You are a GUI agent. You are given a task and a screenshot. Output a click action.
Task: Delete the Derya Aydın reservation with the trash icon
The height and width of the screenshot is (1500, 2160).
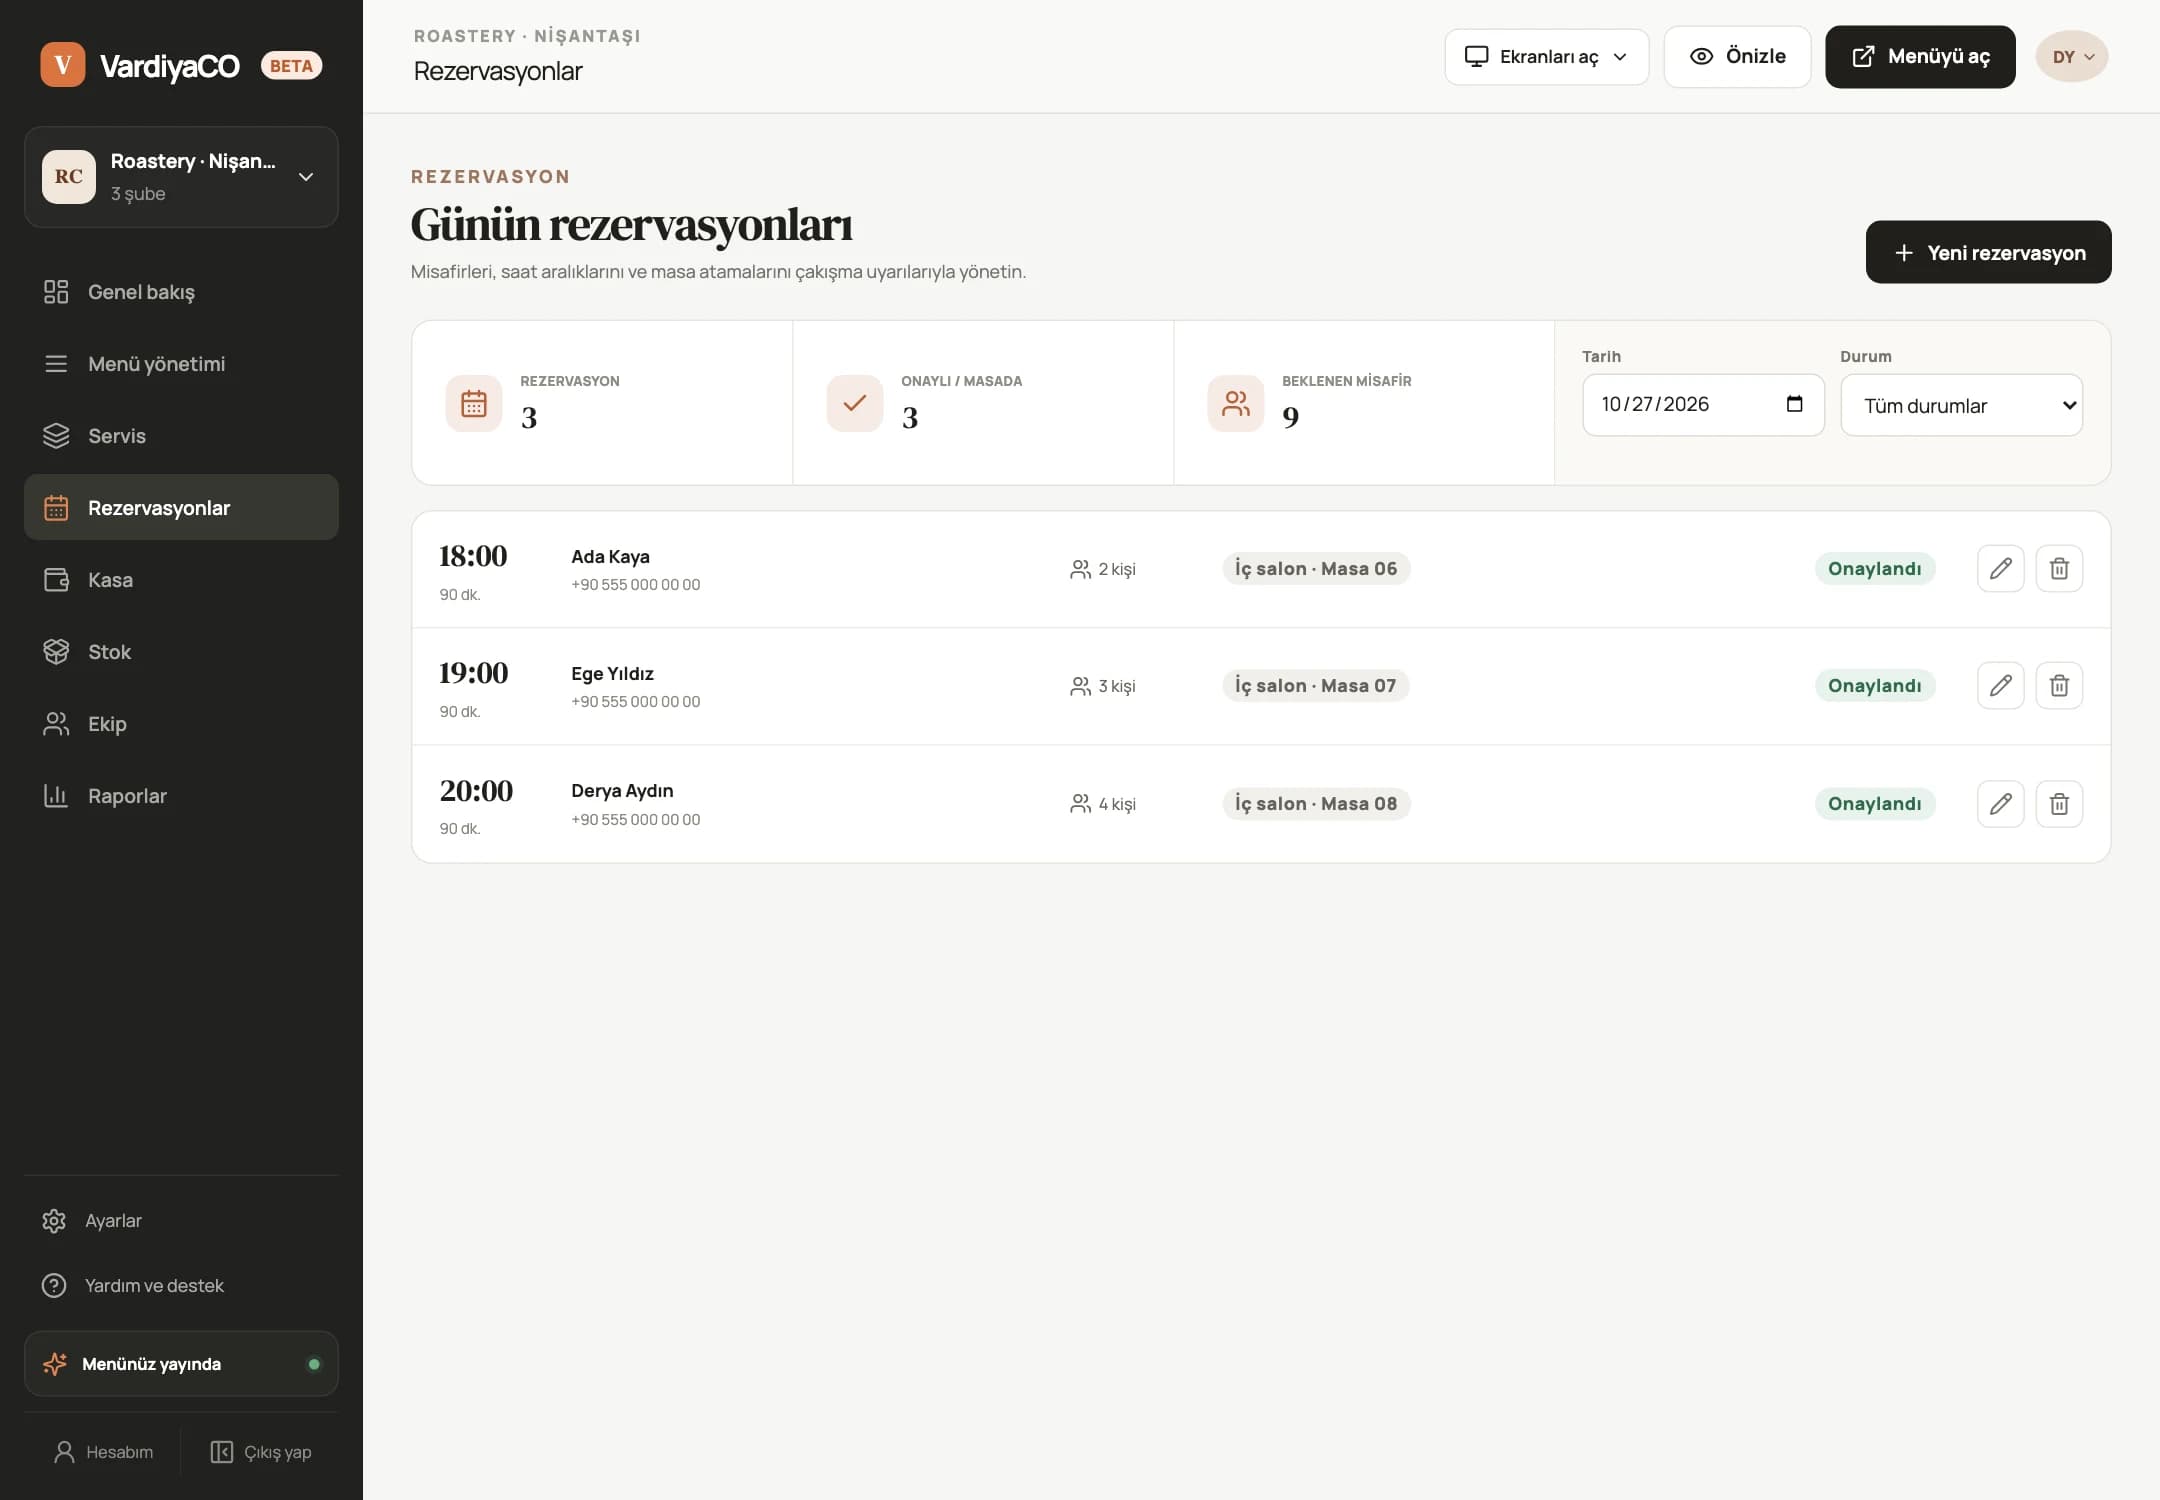tap(2059, 804)
